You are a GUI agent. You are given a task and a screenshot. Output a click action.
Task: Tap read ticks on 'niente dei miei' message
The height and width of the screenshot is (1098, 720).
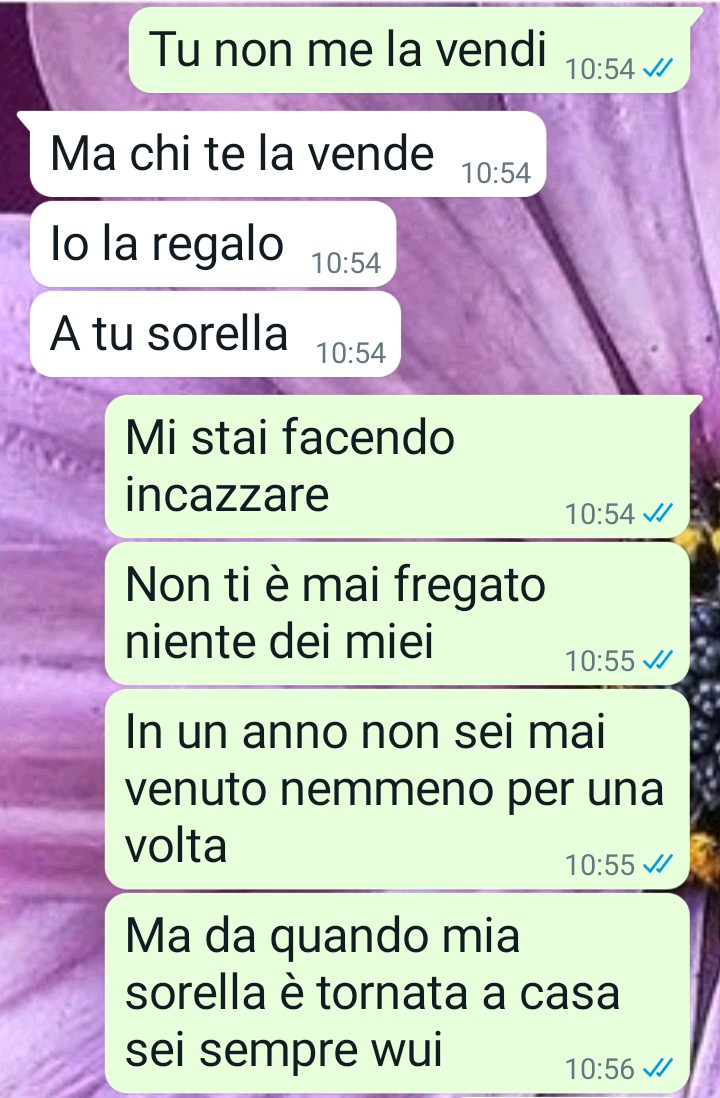pos(658,660)
